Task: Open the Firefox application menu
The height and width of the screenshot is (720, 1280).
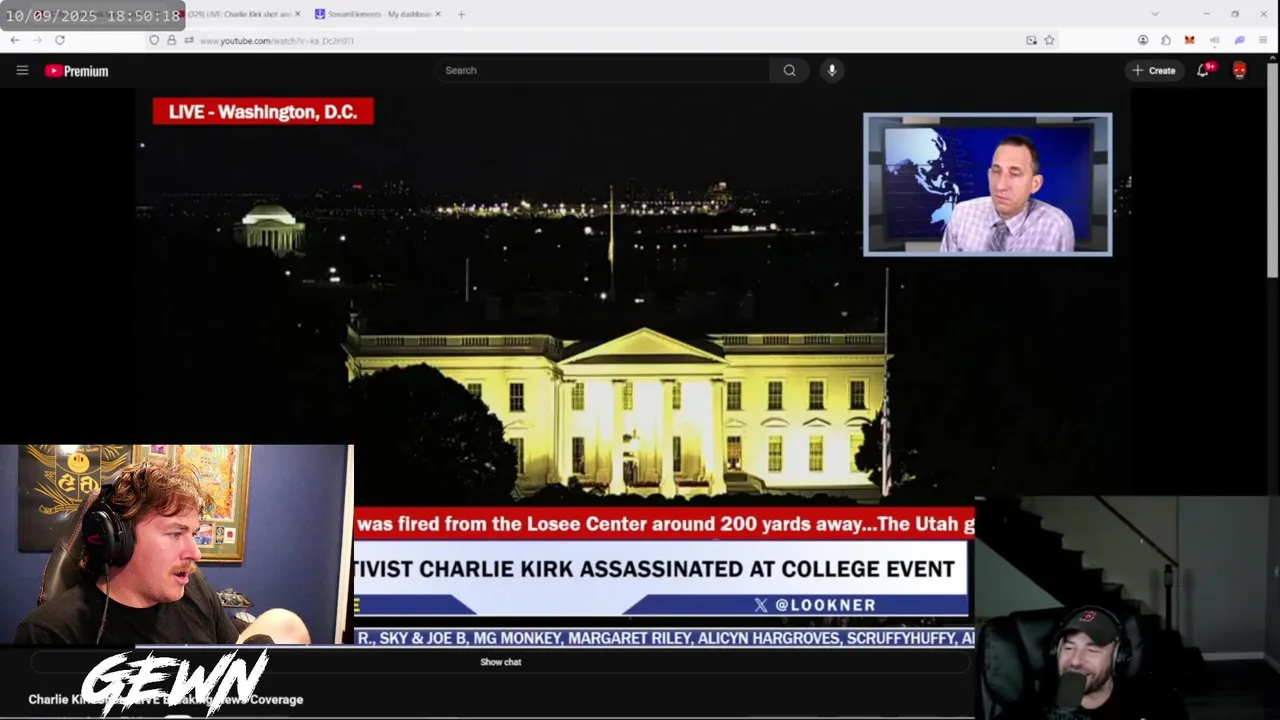Action: coord(1264,40)
